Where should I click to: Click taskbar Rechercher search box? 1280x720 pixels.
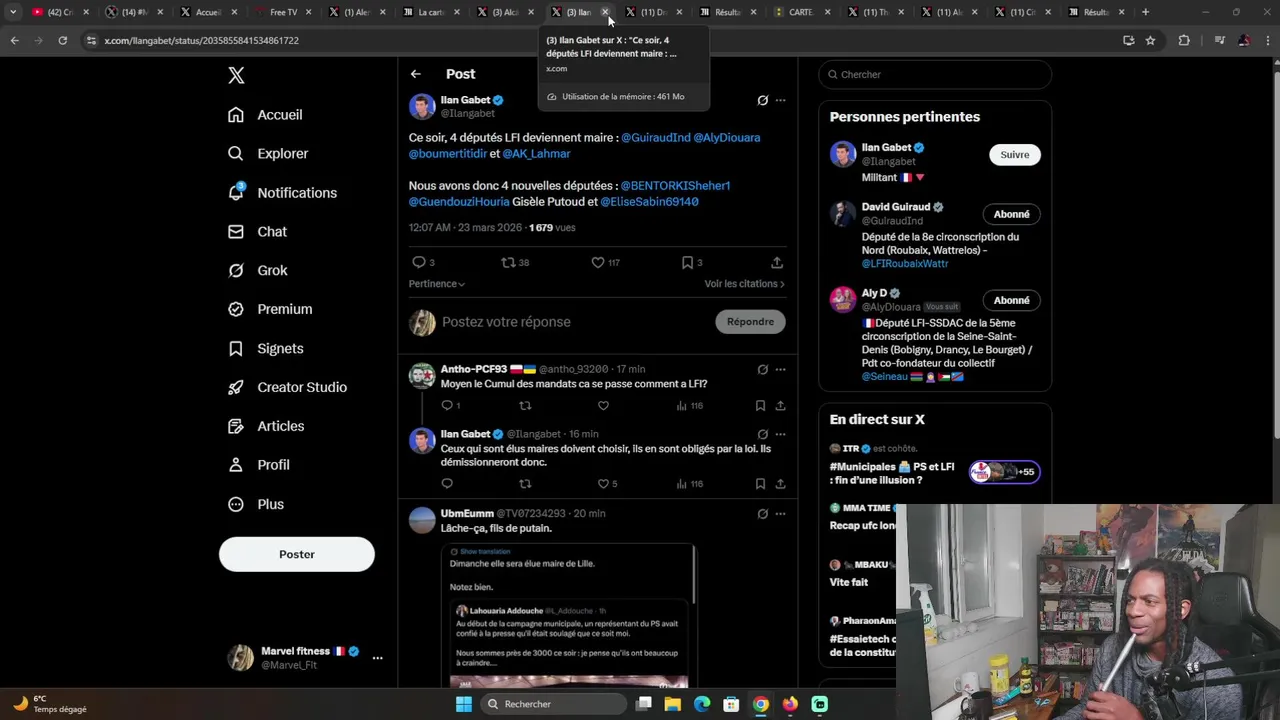point(552,704)
